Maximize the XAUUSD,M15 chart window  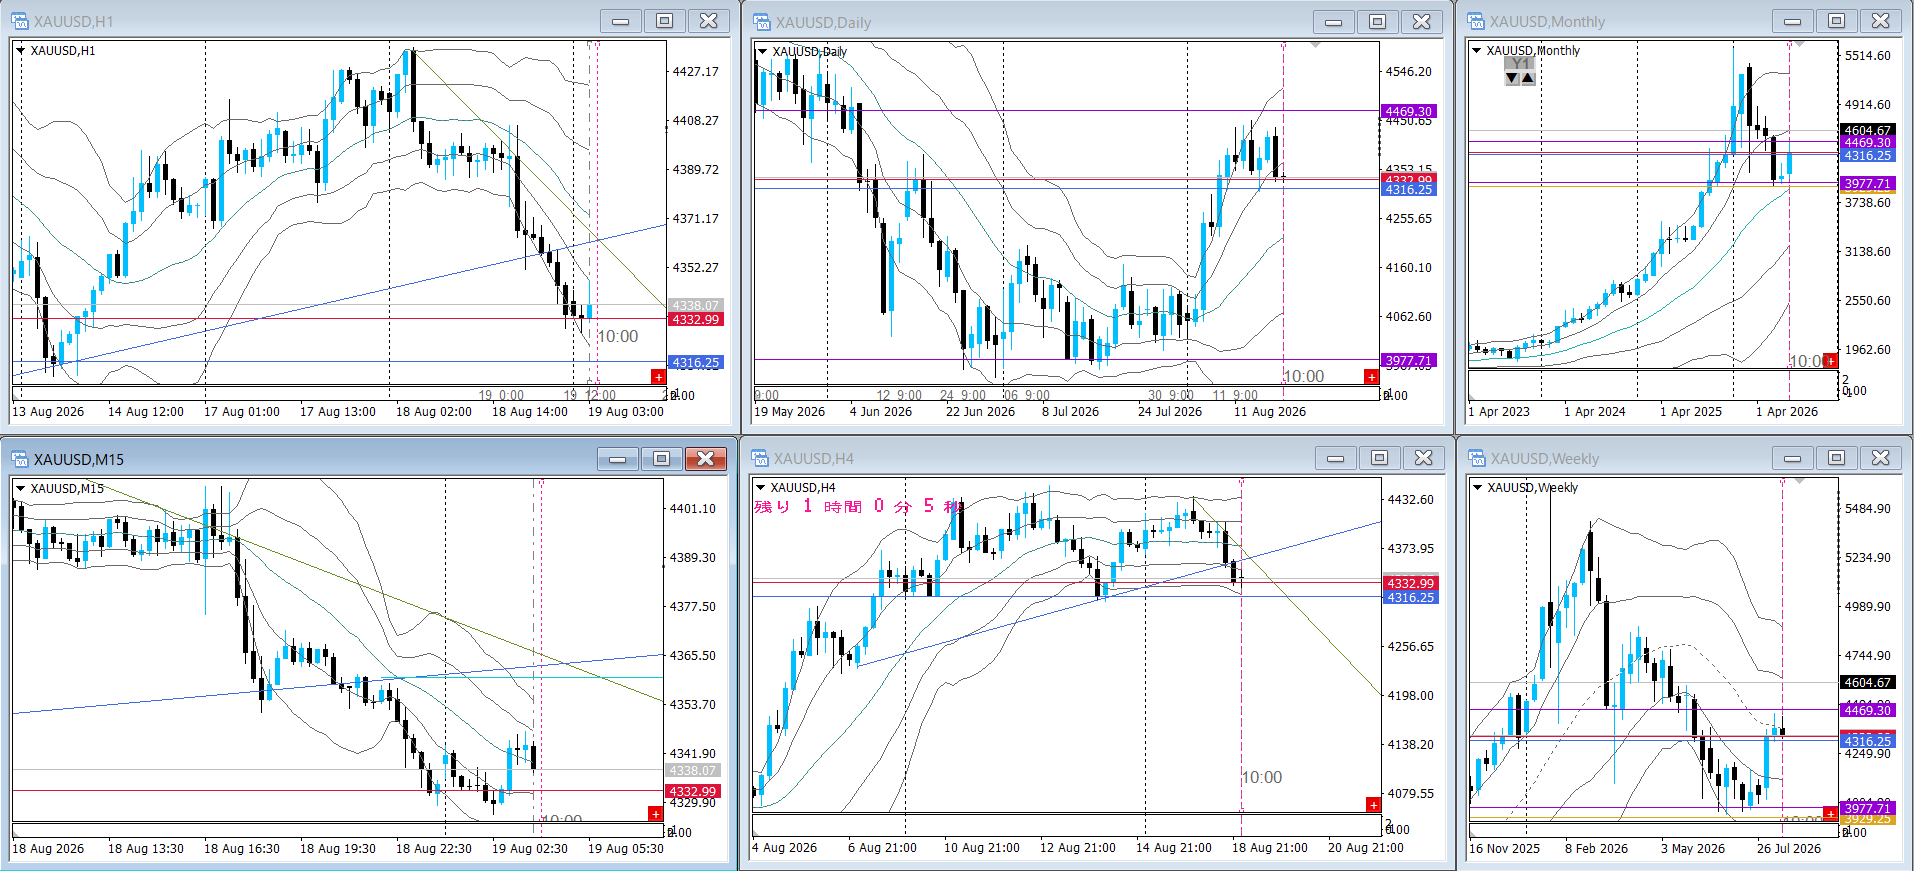click(661, 459)
